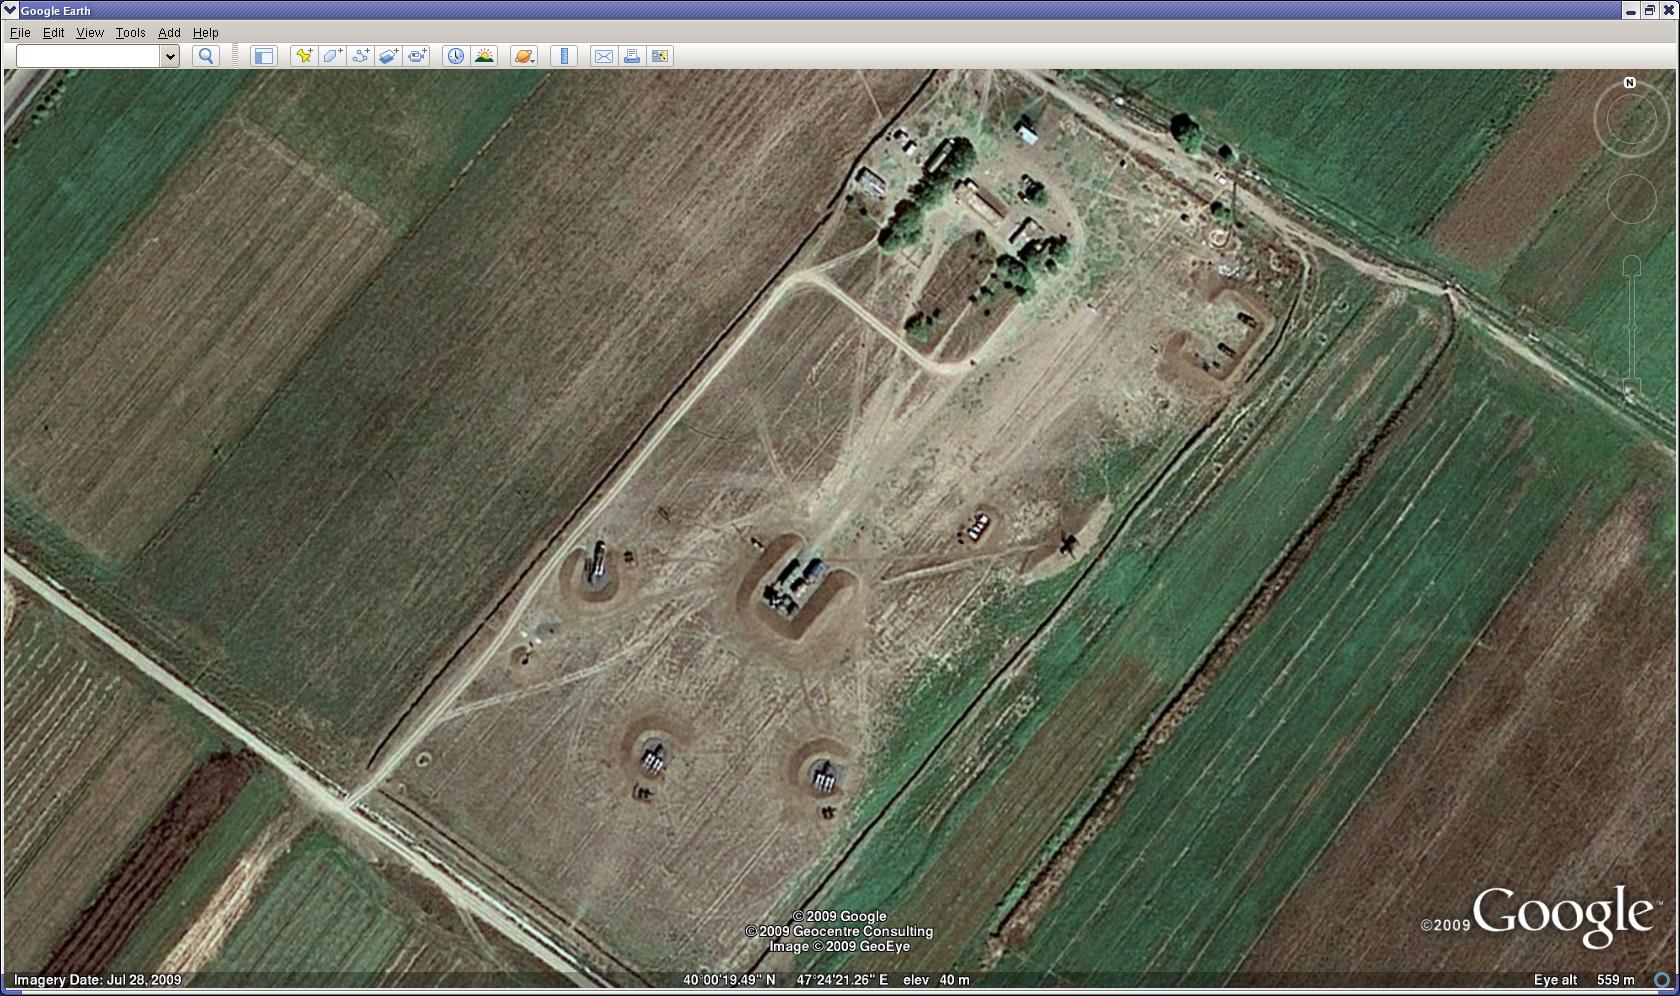Toggle sunlight across the landscape
Viewport: 1680px width, 996px height.
tap(484, 56)
